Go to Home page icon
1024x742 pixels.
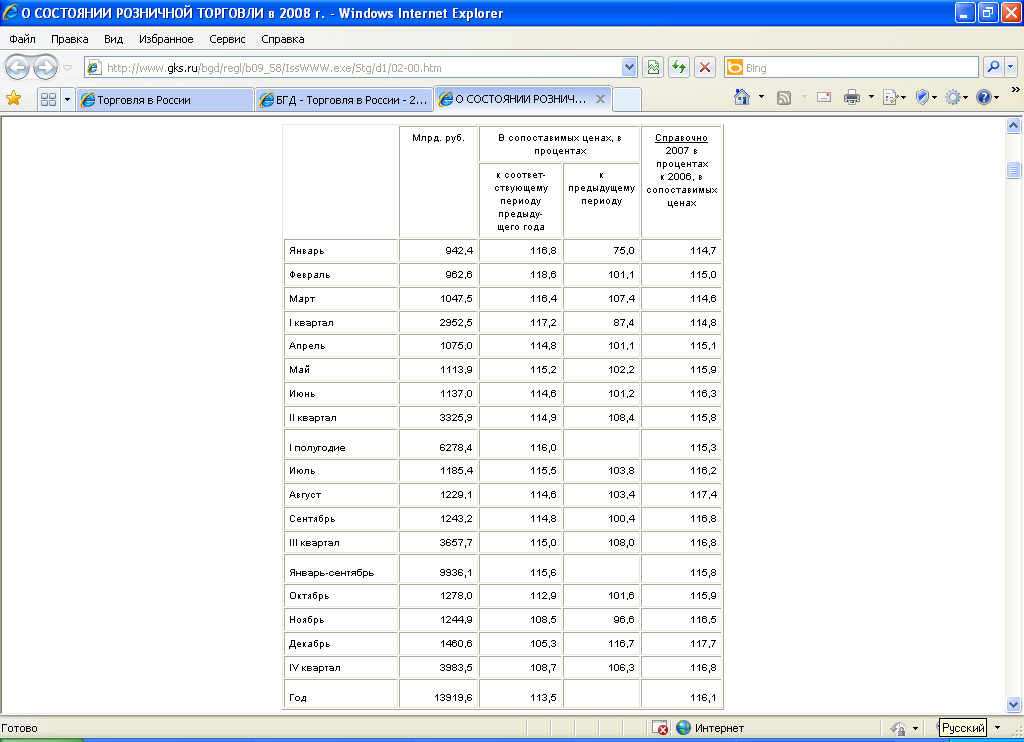(x=741, y=97)
